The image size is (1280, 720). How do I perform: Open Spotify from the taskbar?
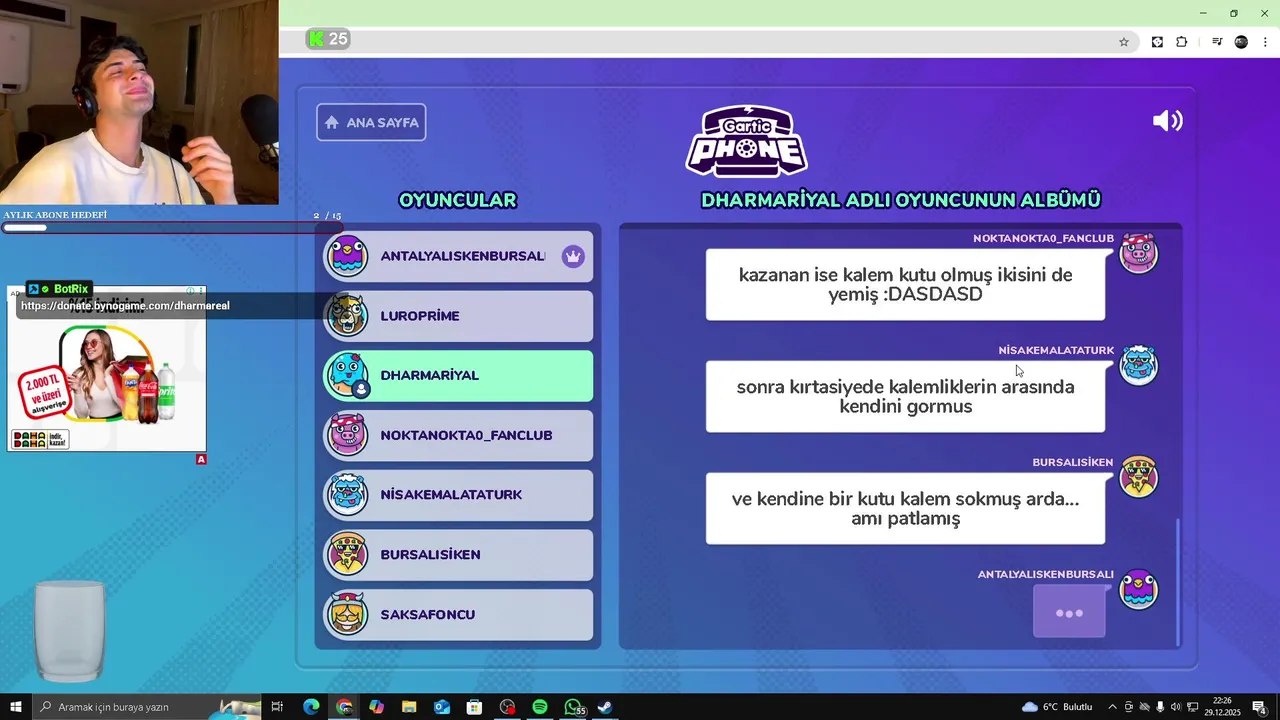540,707
